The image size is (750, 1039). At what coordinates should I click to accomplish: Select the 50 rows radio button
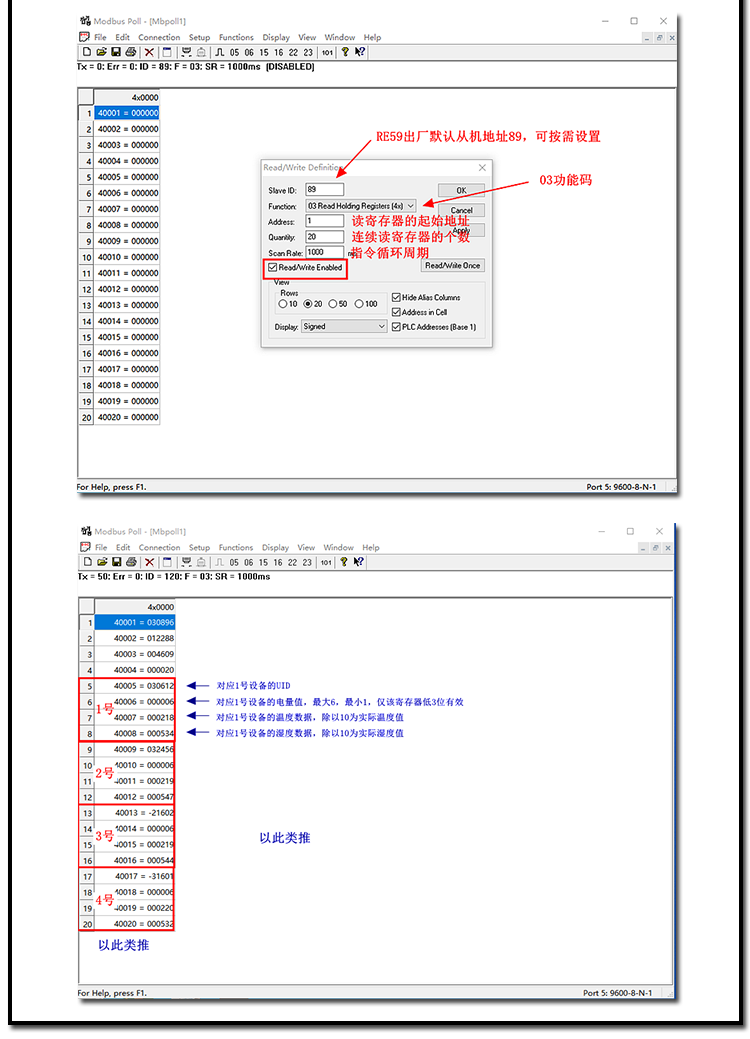click(x=333, y=303)
